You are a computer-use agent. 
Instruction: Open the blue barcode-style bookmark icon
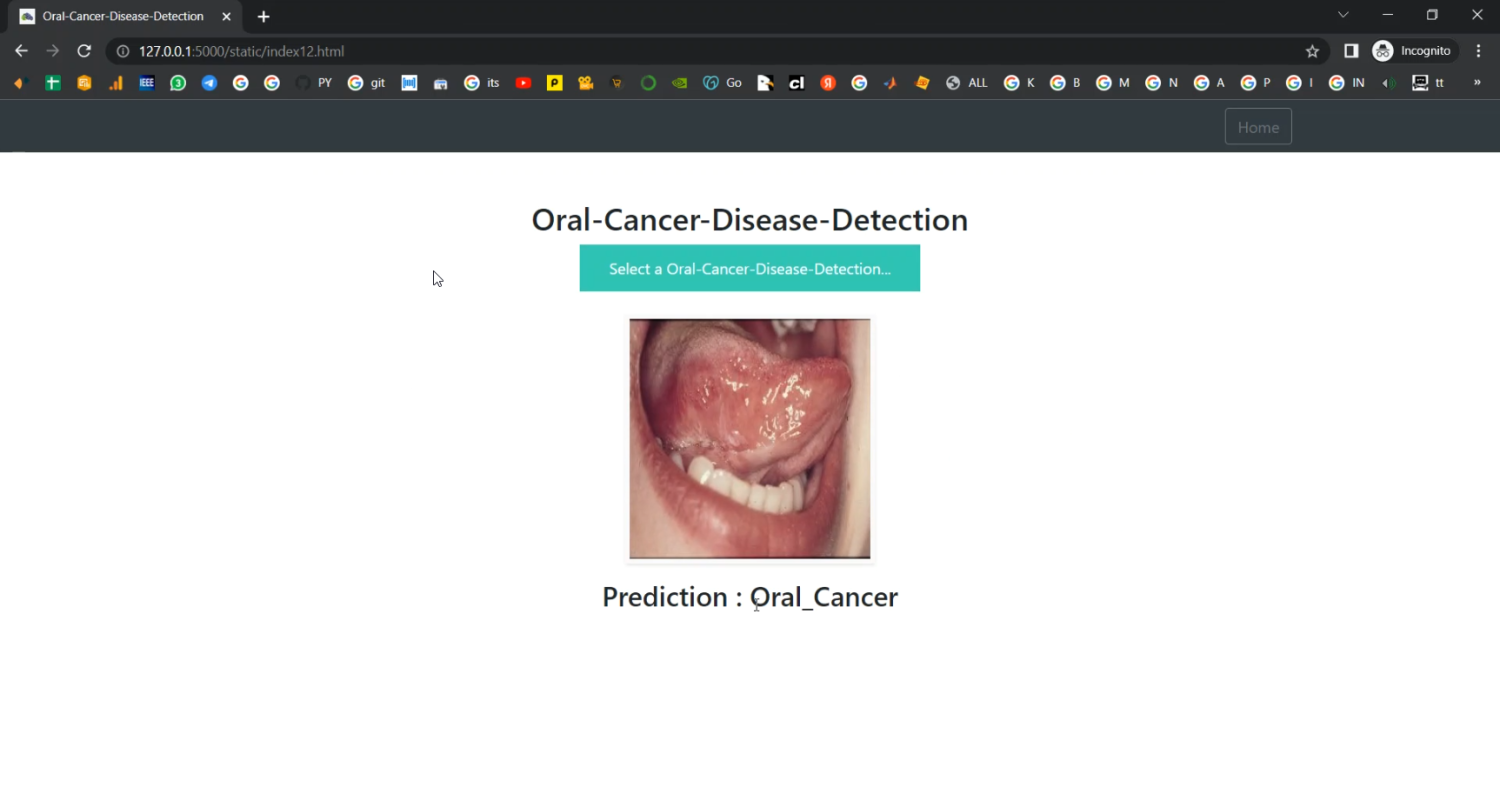(409, 83)
